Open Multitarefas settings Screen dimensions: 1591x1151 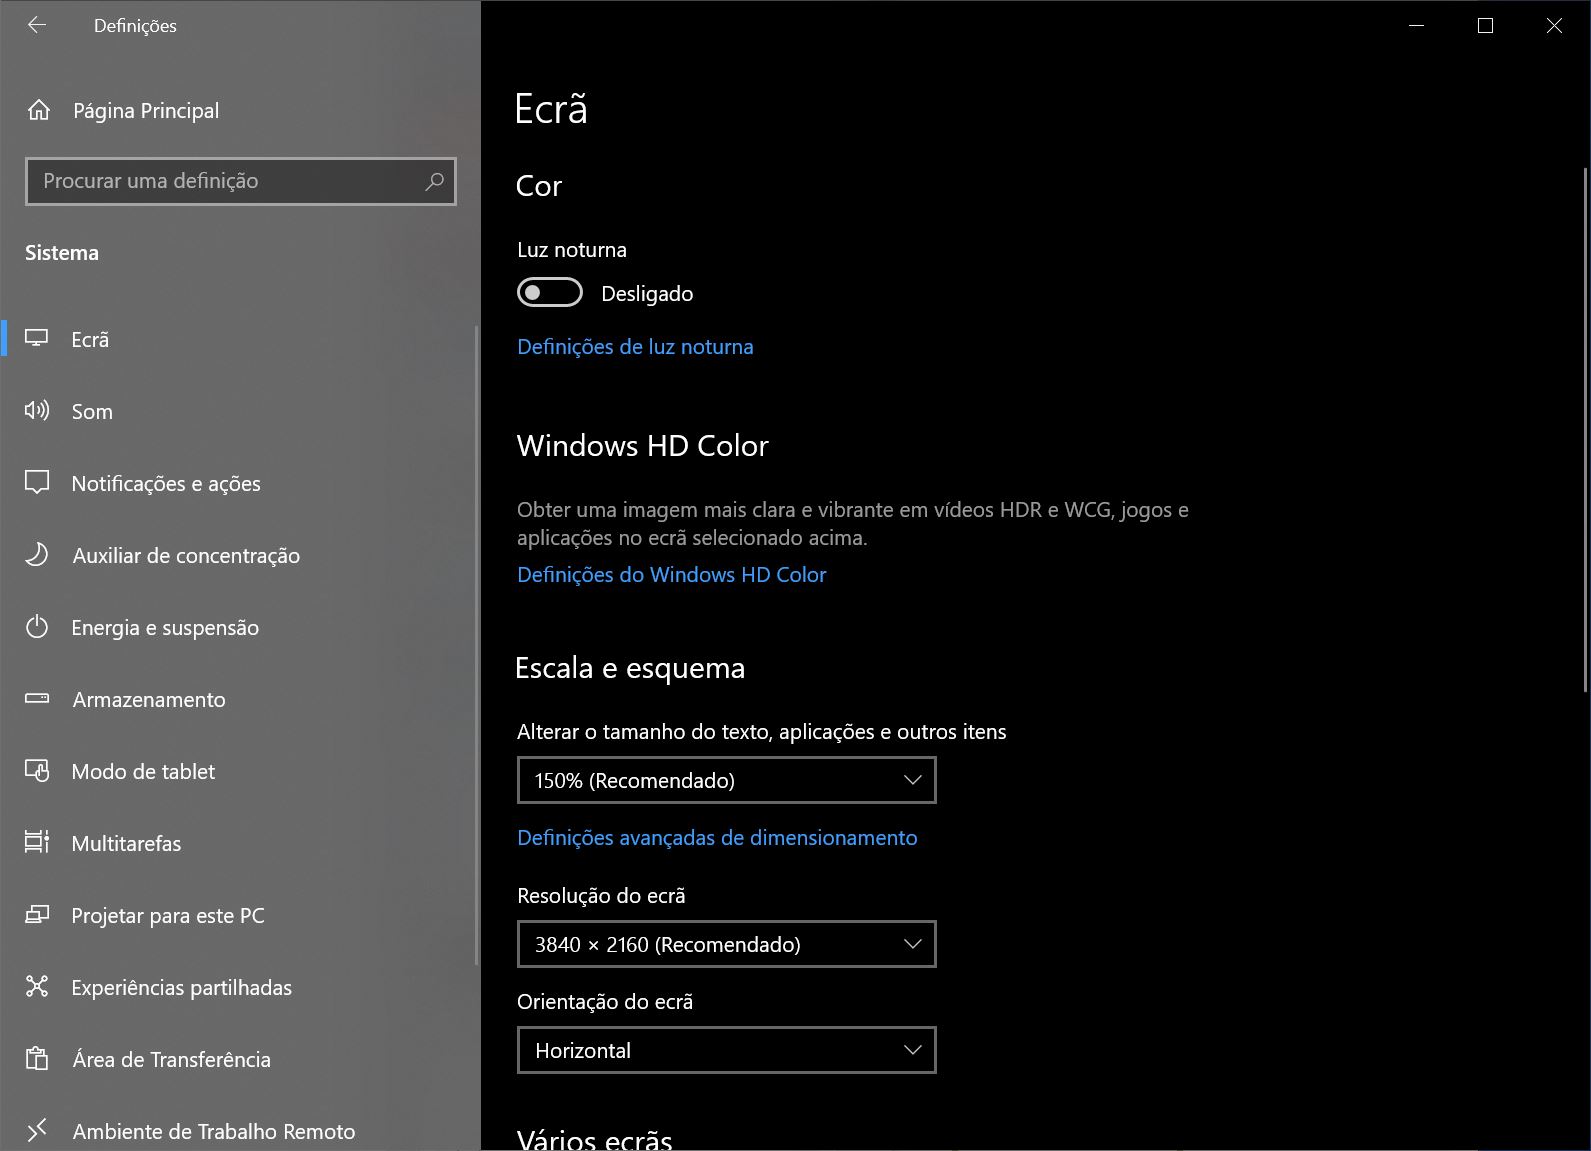(x=240, y=843)
